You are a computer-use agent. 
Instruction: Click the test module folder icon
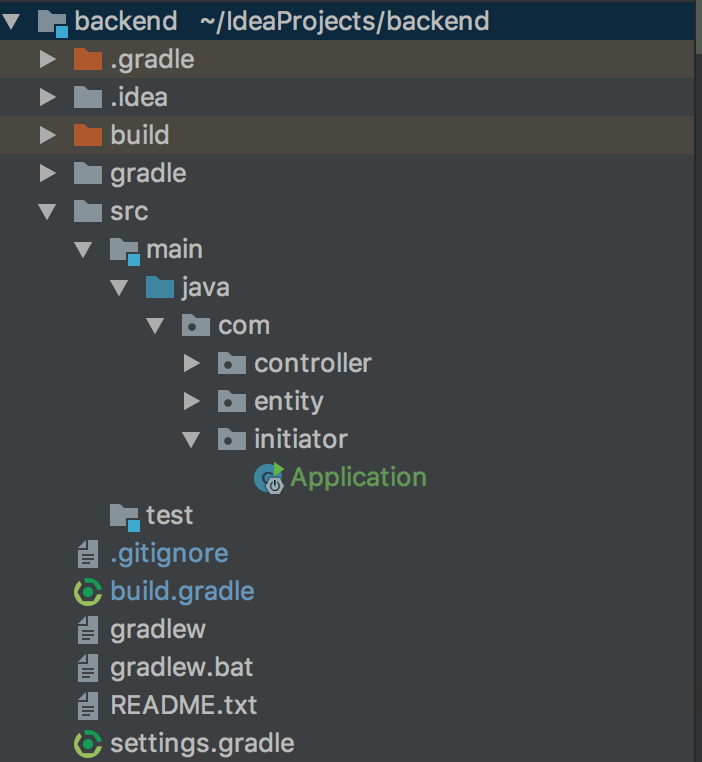click(x=125, y=516)
